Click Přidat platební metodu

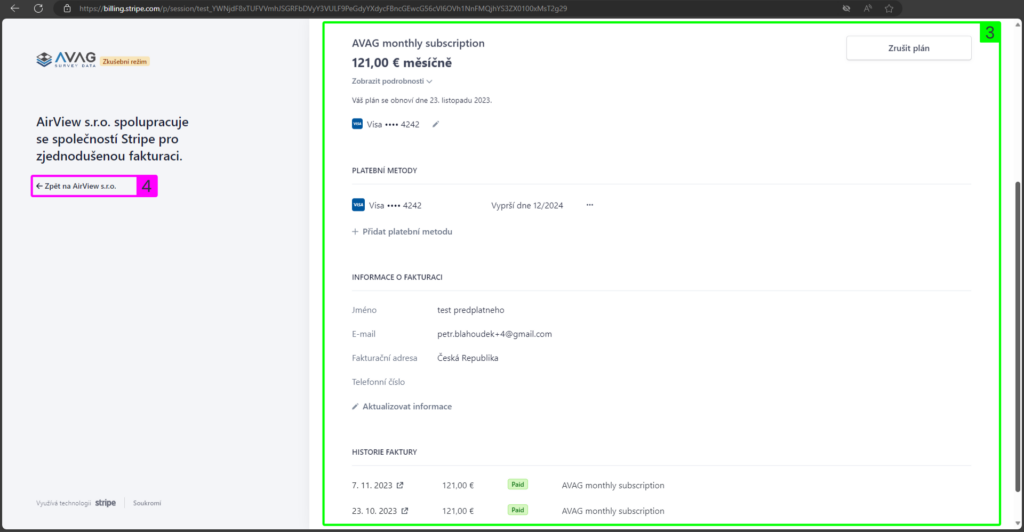coord(402,231)
